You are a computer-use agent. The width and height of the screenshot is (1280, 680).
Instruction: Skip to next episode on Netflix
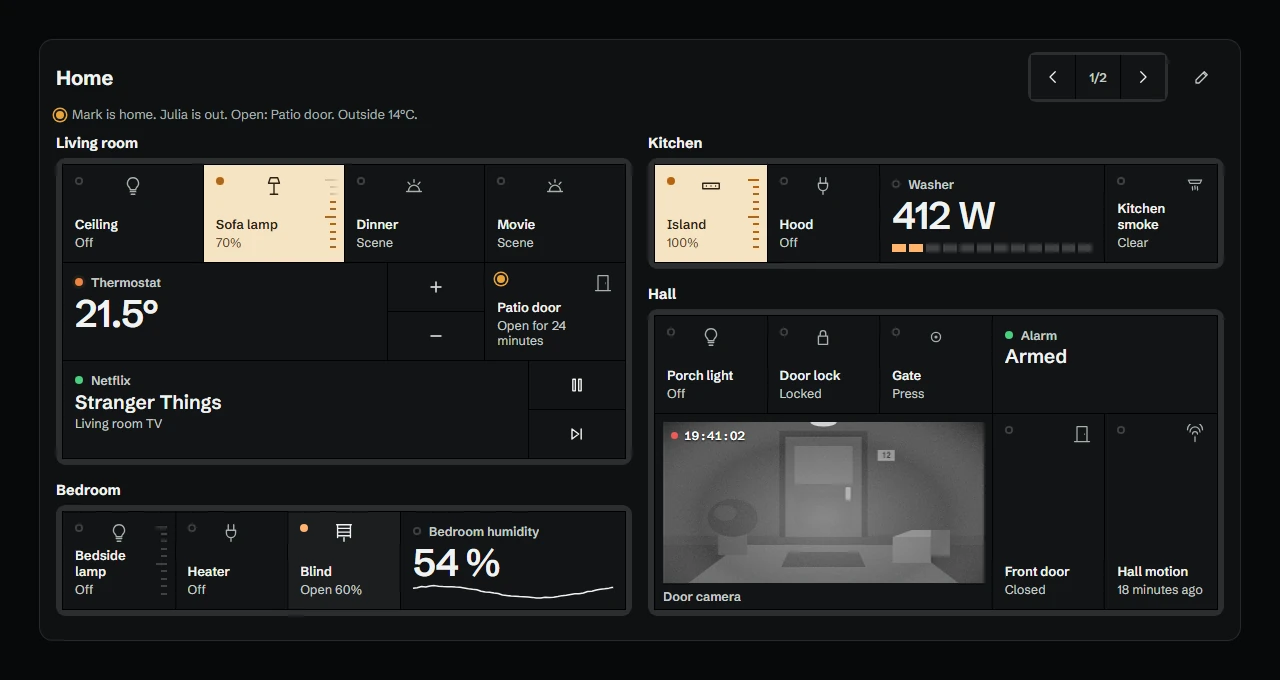click(x=577, y=434)
